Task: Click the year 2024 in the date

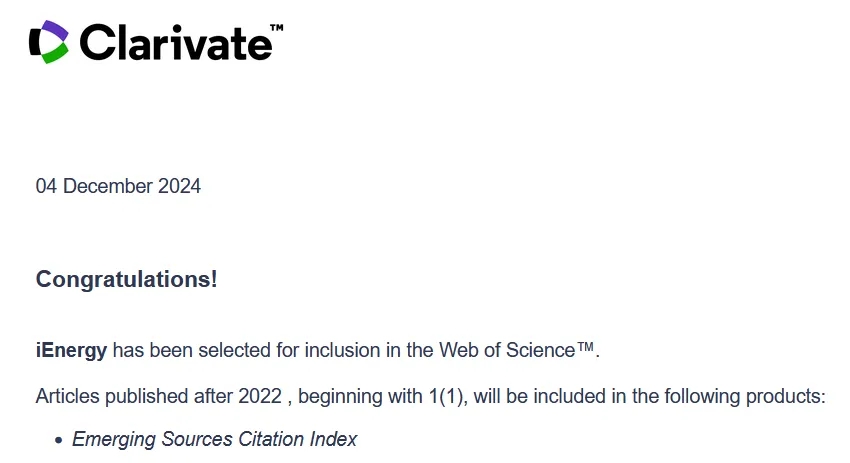Action: [x=179, y=186]
